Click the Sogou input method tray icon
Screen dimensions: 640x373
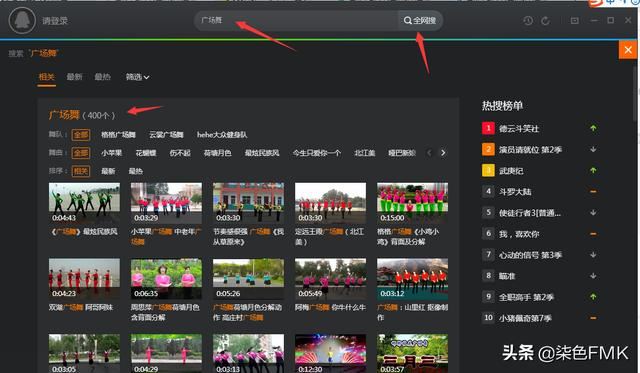(x=597, y=3)
